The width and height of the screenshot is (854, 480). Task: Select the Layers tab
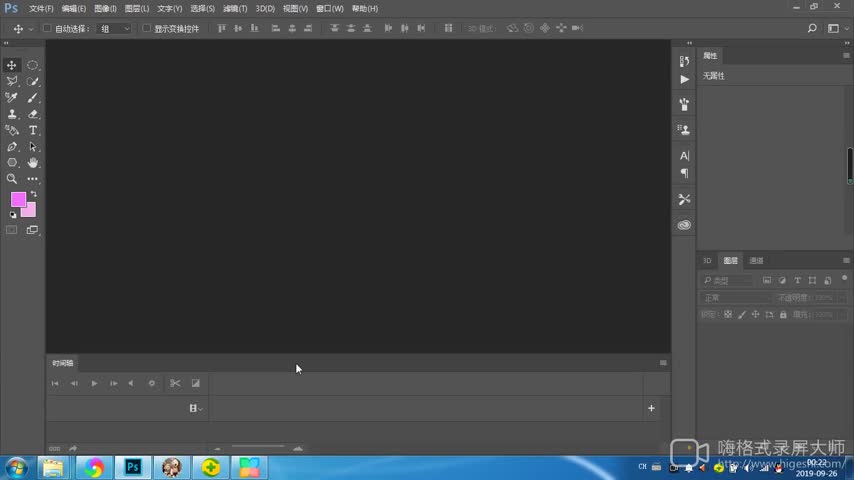click(730, 261)
